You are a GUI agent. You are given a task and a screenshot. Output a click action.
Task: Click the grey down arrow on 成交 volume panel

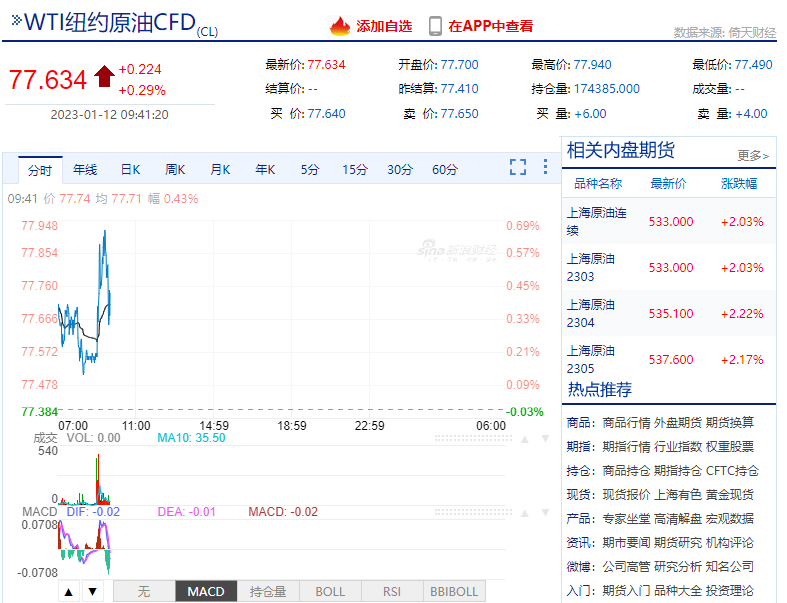pos(545,439)
